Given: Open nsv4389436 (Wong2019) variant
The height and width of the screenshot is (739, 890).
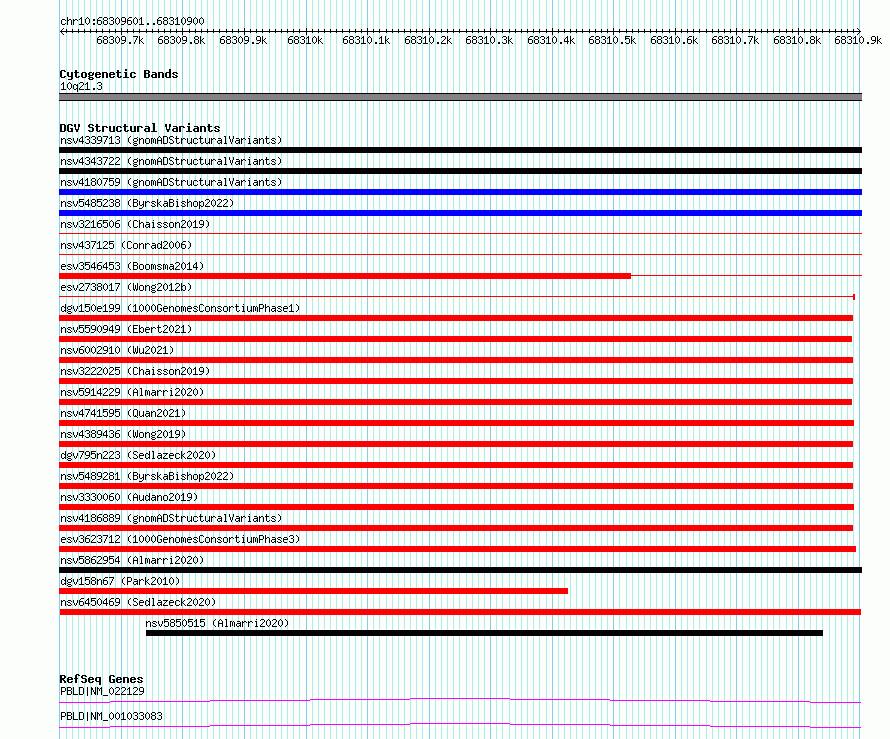Looking at the screenshot, I should 123,434.
